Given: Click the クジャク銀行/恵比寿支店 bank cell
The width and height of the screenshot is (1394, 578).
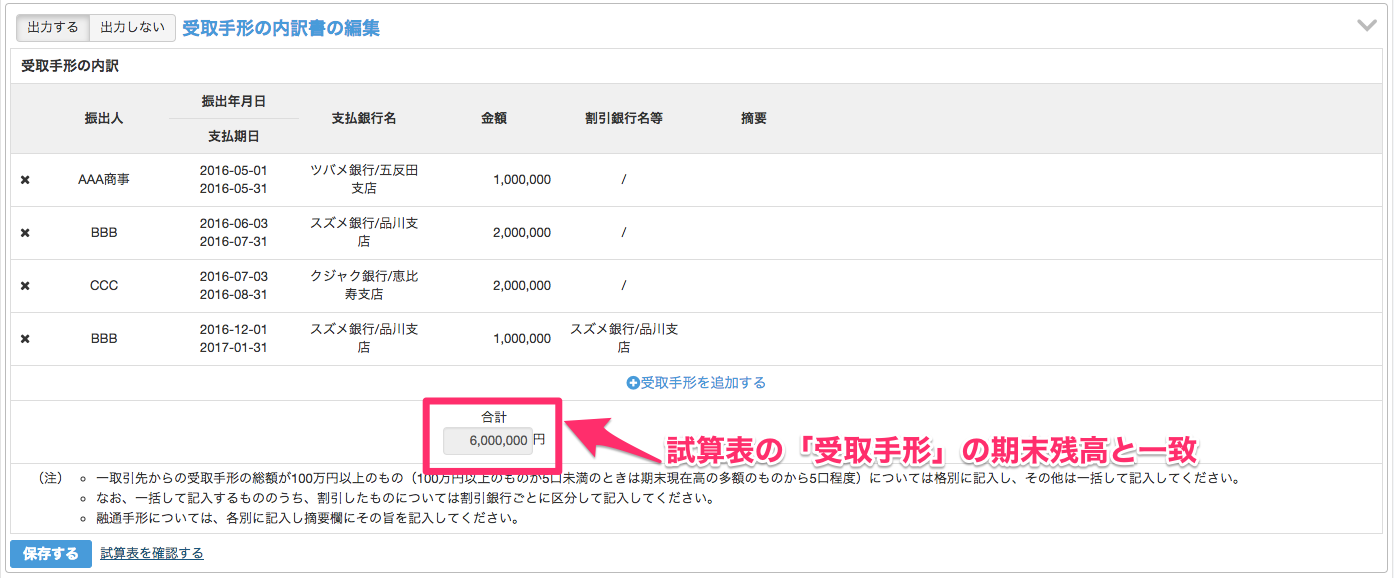Looking at the screenshot, I should point(364,286).
